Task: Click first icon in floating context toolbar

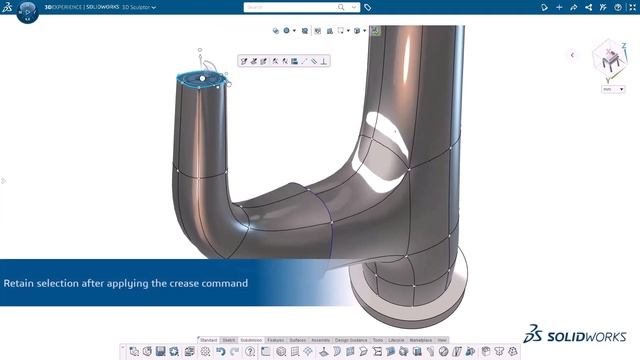Action: (x=244, y=61)
